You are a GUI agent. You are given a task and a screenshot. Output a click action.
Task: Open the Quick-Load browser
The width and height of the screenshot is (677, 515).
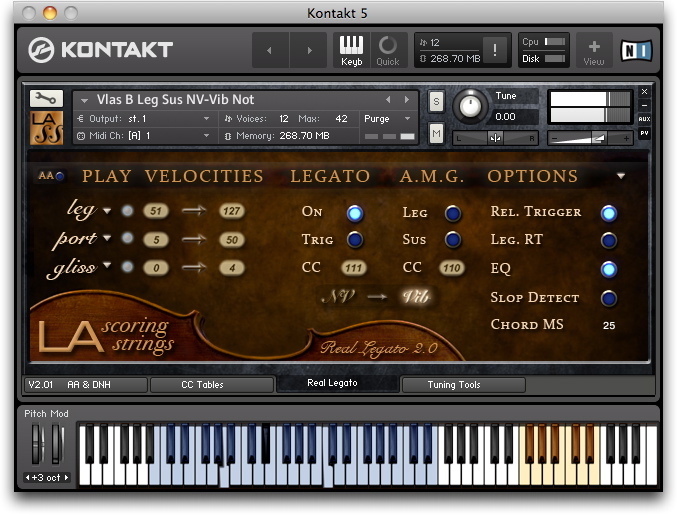(388, 50)
